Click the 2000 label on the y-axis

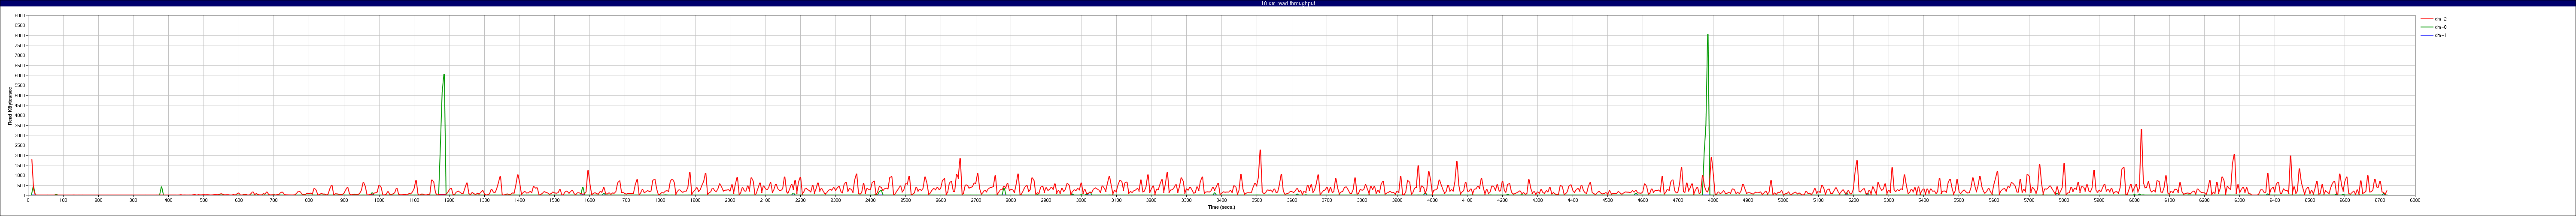point(20,156)
